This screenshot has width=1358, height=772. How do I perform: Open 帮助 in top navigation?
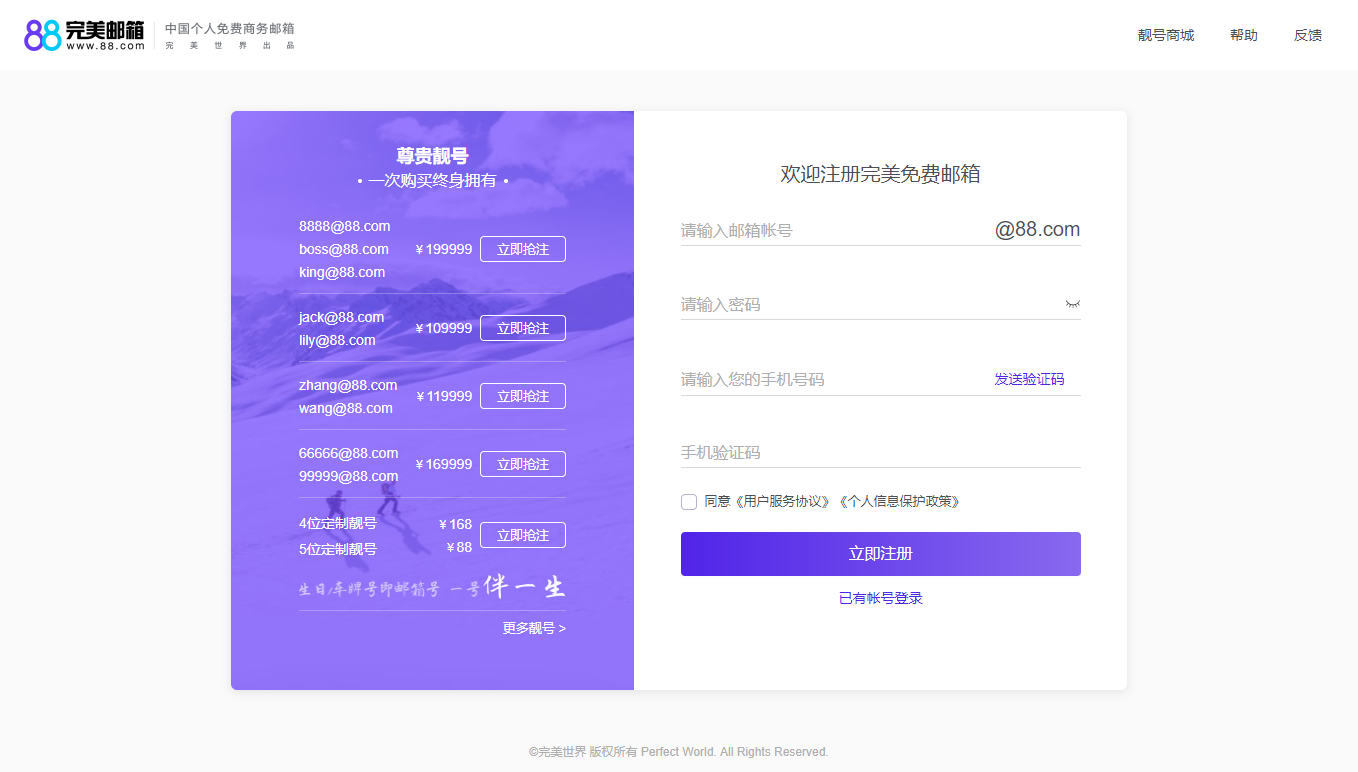[1244, 35]
